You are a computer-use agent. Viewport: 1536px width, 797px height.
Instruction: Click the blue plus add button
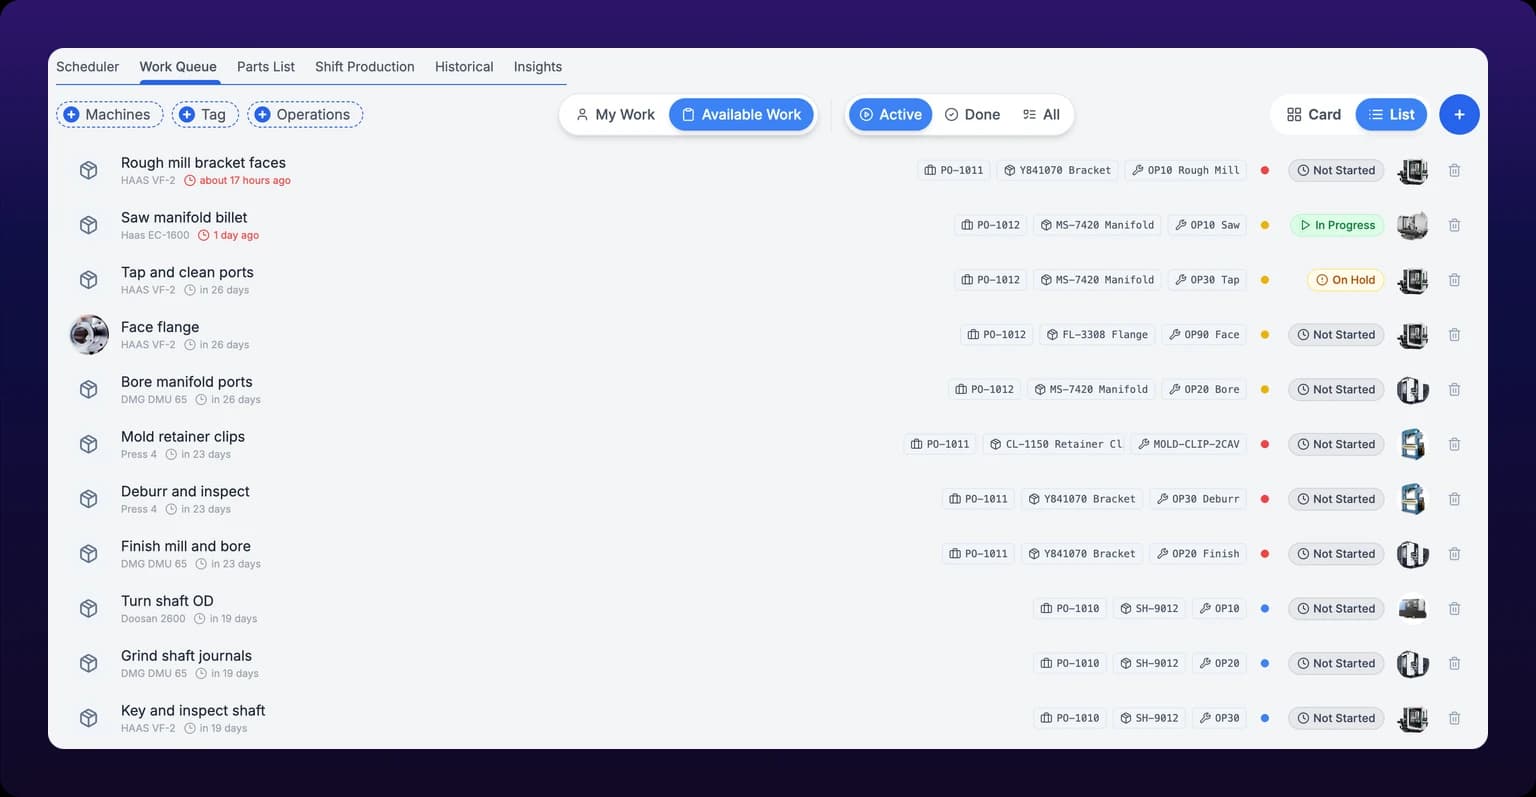1459,115
